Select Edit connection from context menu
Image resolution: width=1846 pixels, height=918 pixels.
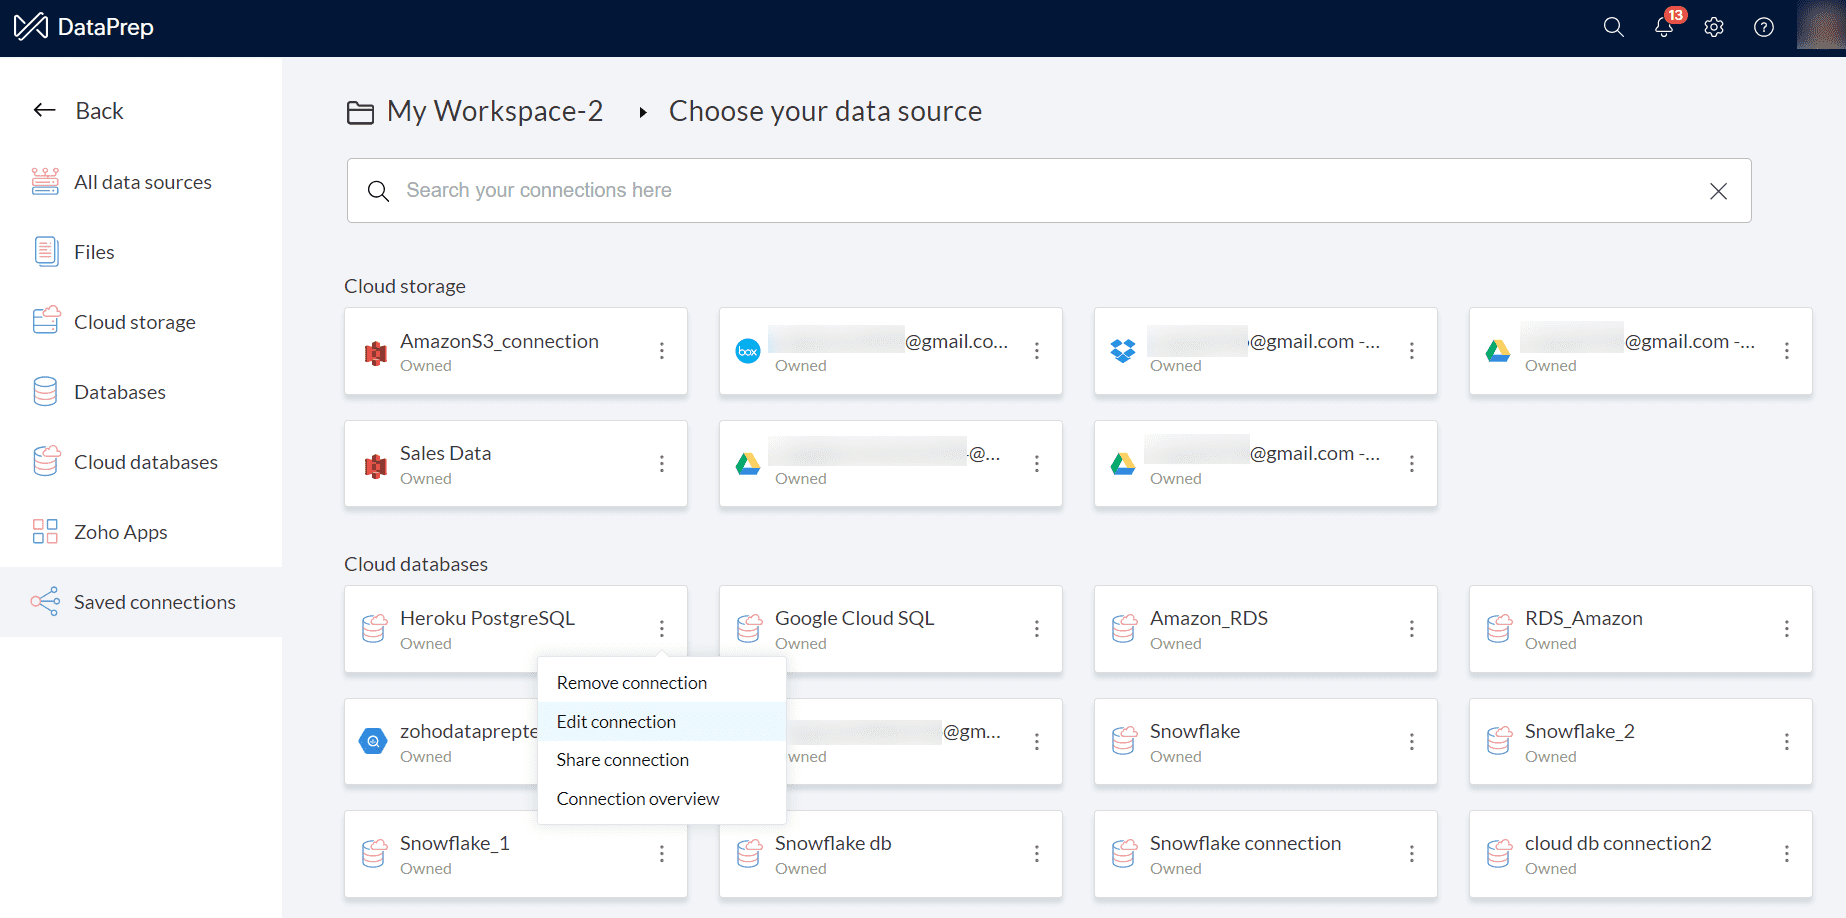tap(616, 722)
